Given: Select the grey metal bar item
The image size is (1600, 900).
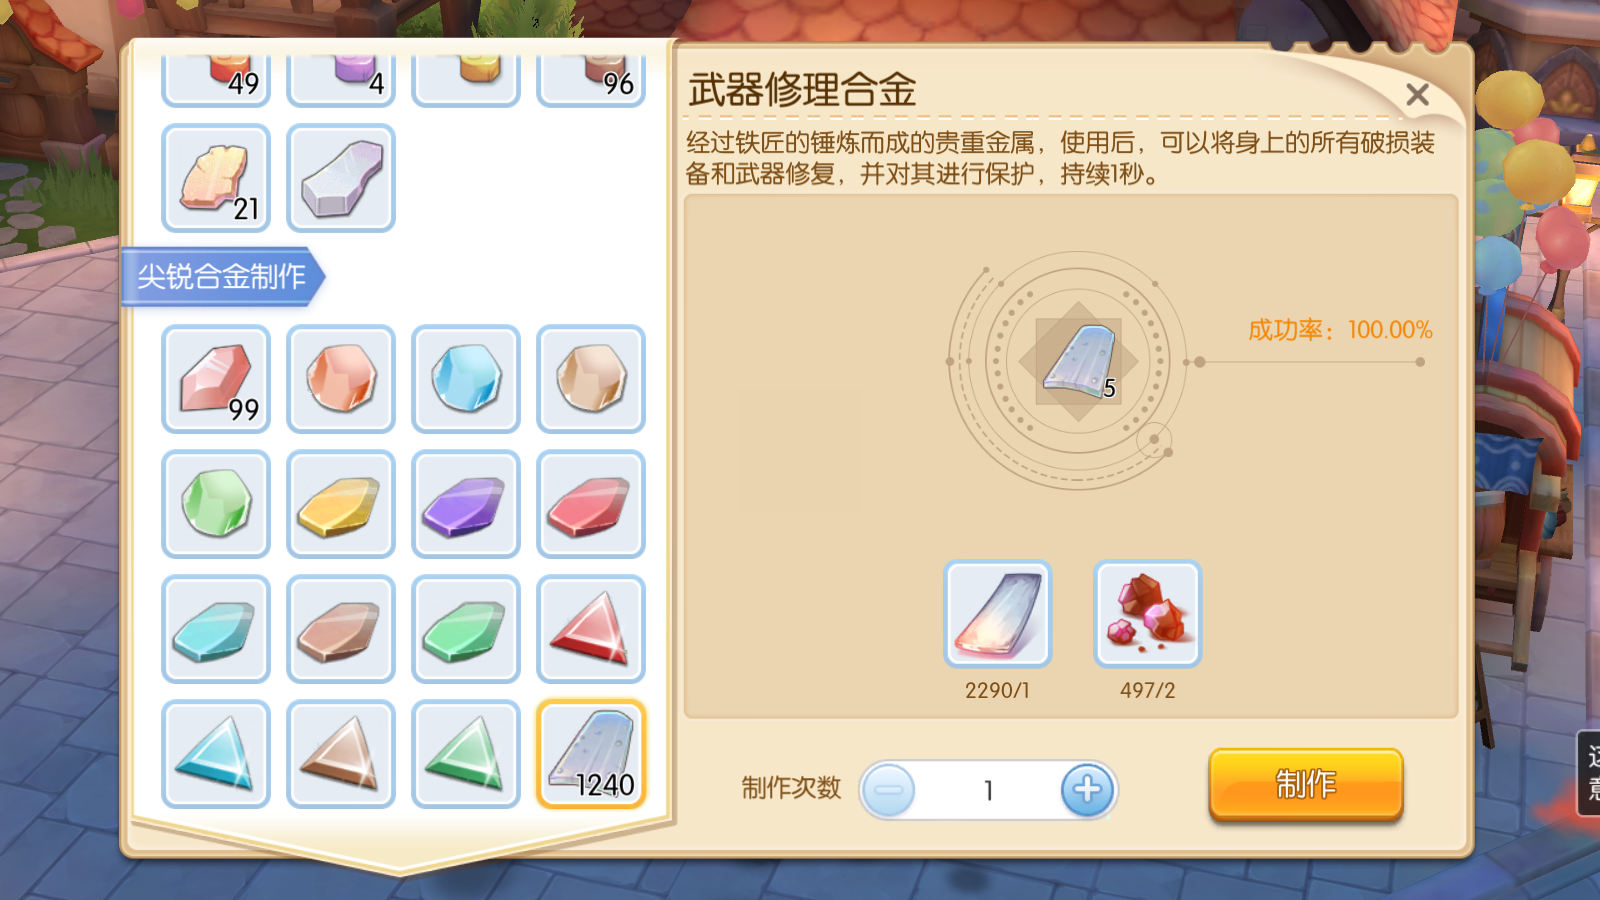Looking at the screenshot, I should pos(341,178).
